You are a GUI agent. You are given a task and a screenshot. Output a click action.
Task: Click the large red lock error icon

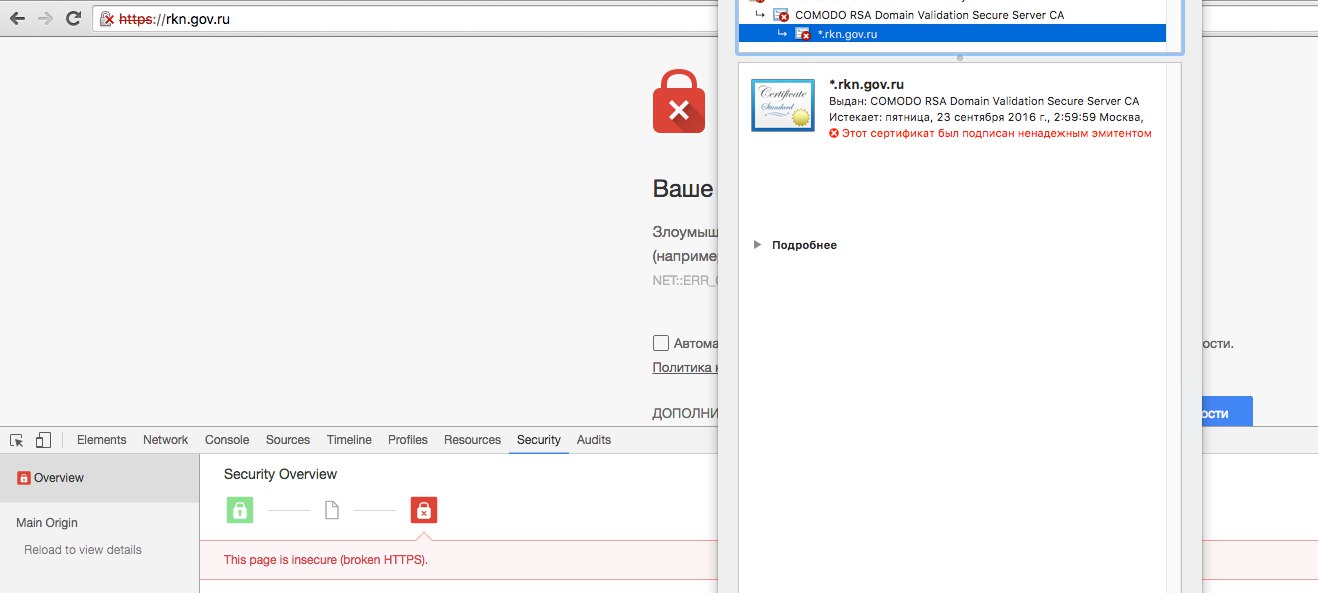pos(679,101)
